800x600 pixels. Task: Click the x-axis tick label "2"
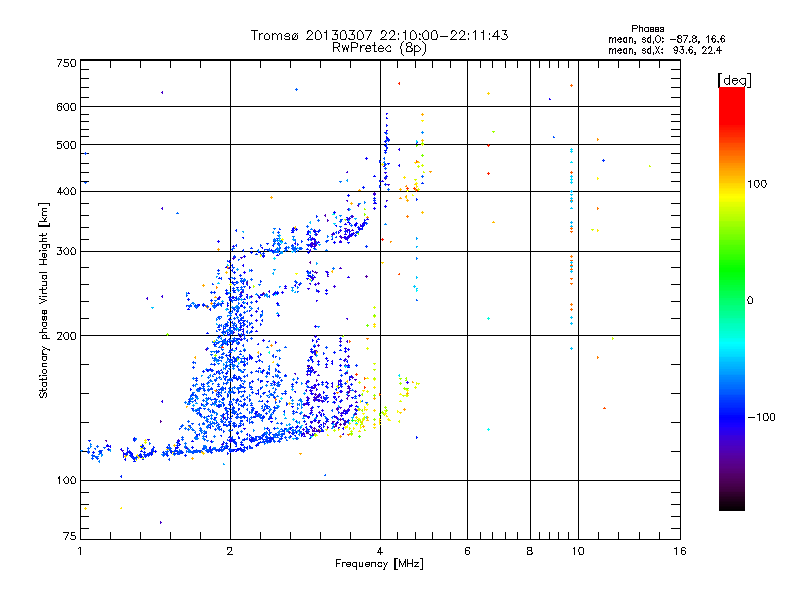click(x=230, y=551)
